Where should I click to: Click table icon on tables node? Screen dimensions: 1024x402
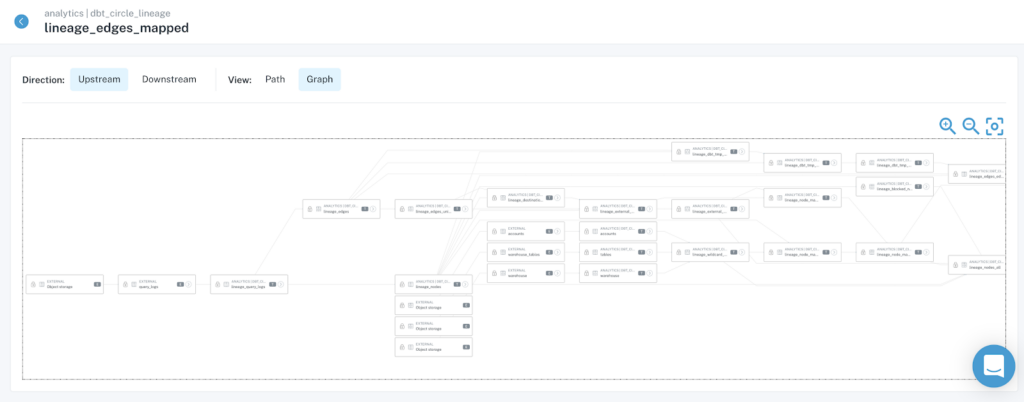(594, 252)
